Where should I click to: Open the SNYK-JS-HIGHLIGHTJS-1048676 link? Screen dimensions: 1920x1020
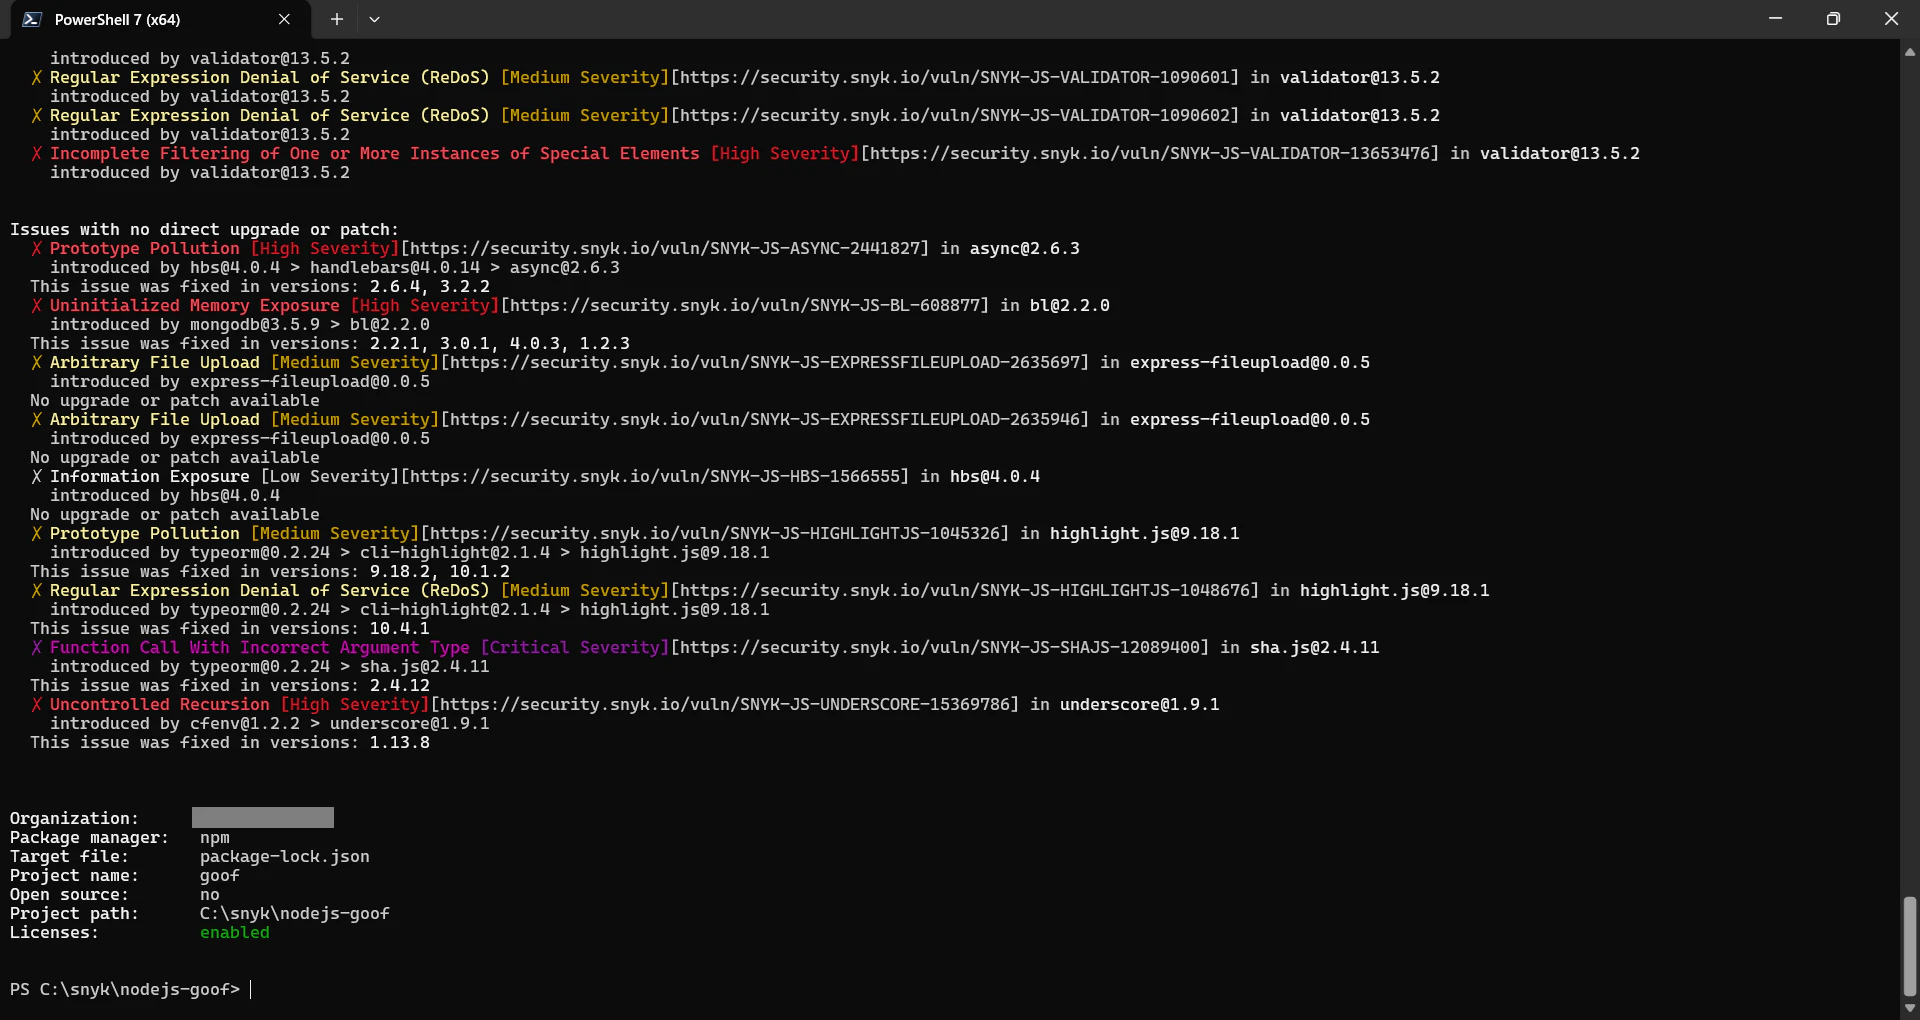click(x=965, y=591)
